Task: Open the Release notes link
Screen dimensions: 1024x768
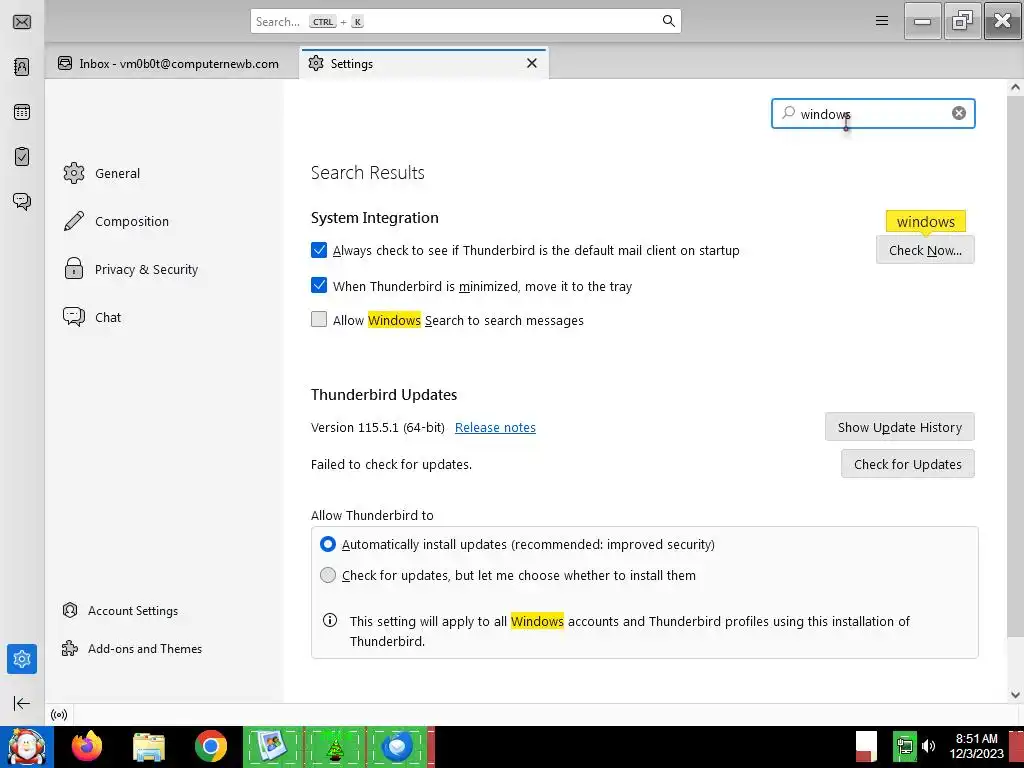Action: click(495, 427)
